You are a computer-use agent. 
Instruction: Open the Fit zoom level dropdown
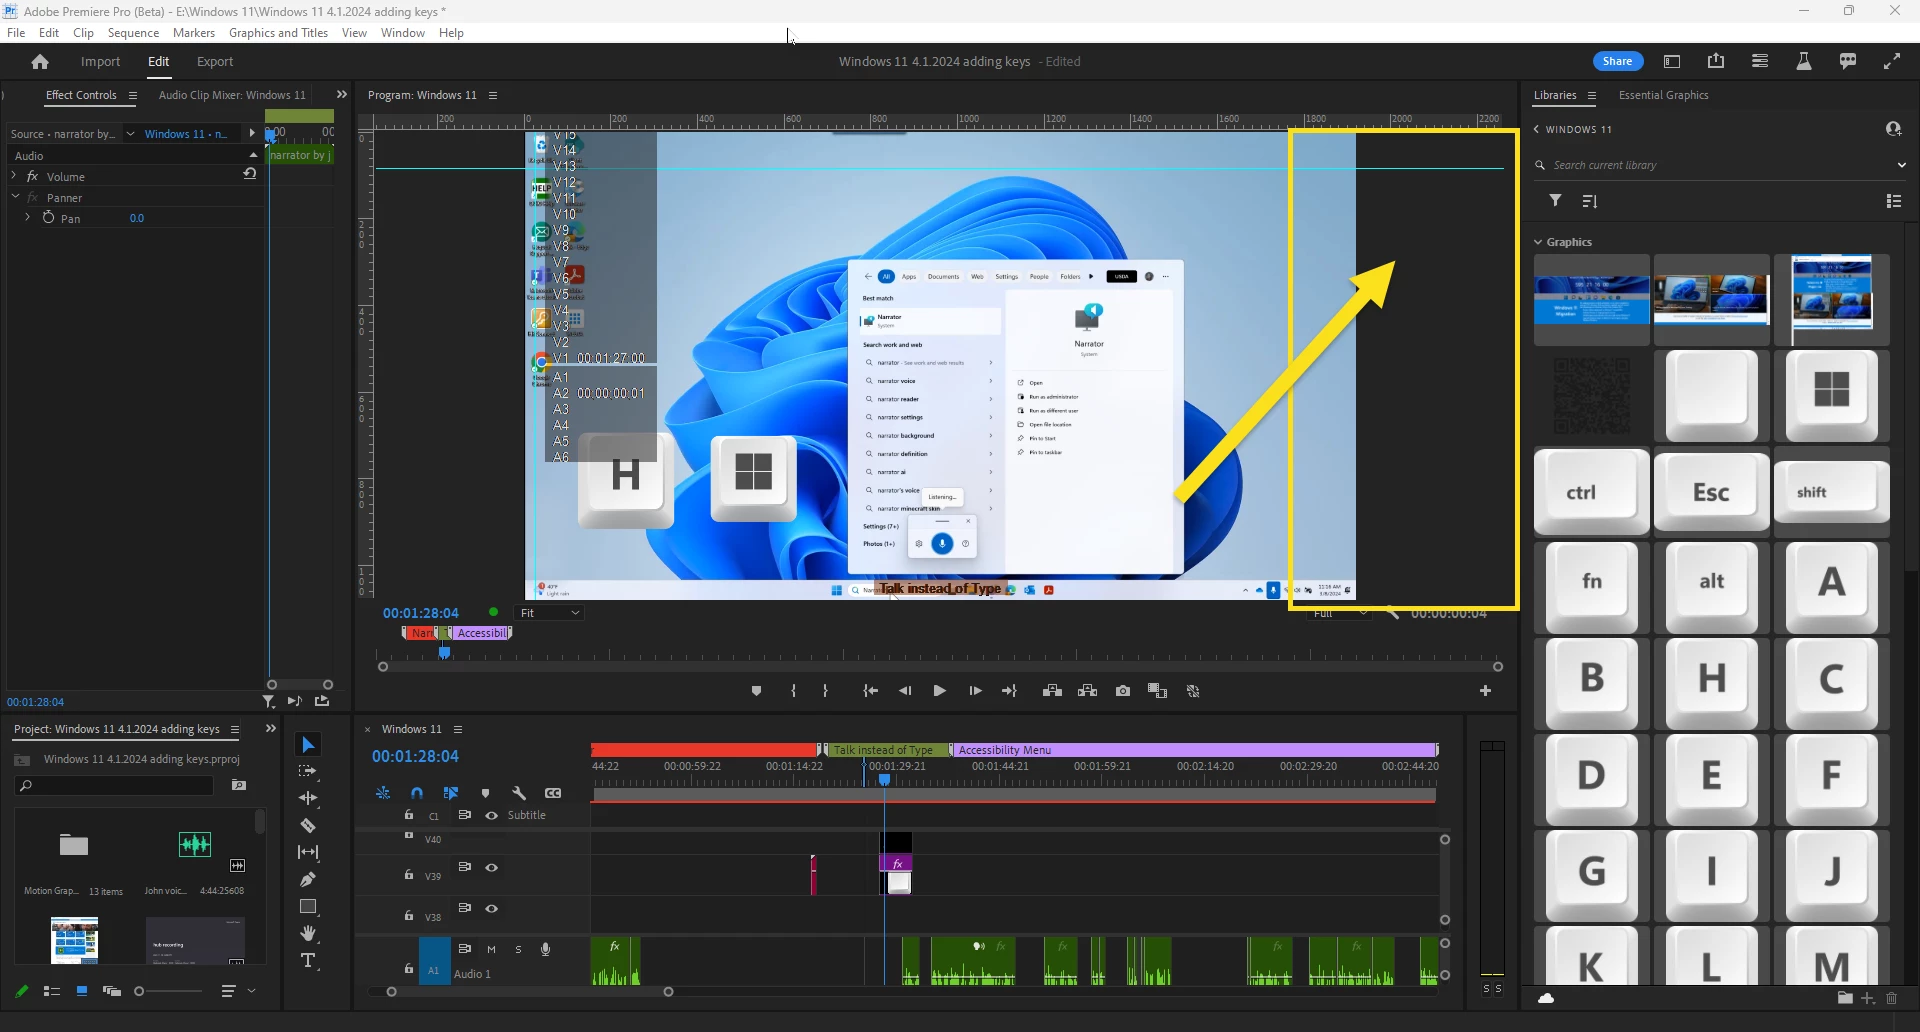coord(549,613)
